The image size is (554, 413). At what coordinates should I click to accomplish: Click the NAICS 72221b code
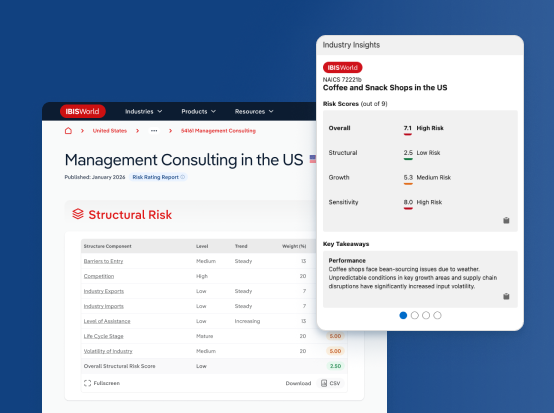[x=342, y=79]
